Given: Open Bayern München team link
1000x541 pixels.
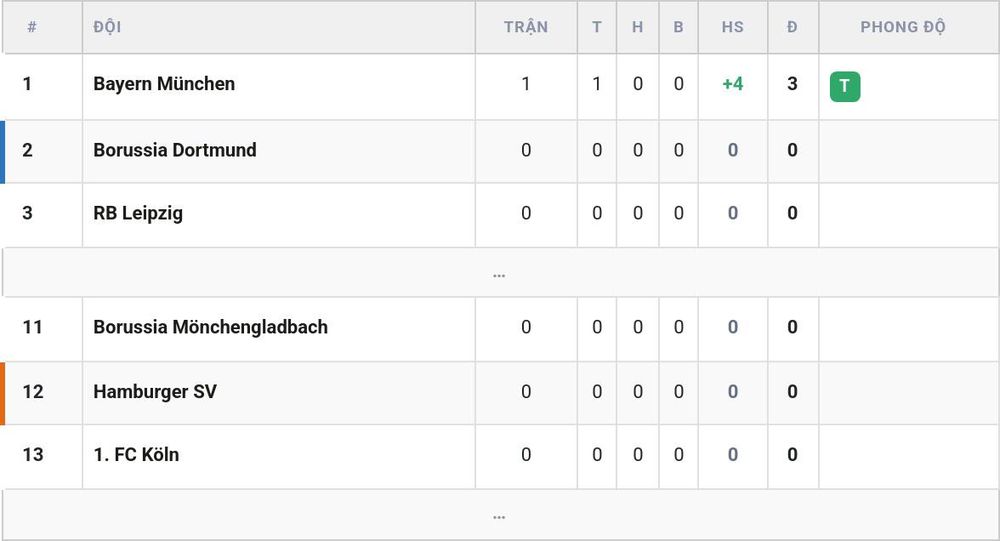Looking at the screenshot, I should pos(164,84).
